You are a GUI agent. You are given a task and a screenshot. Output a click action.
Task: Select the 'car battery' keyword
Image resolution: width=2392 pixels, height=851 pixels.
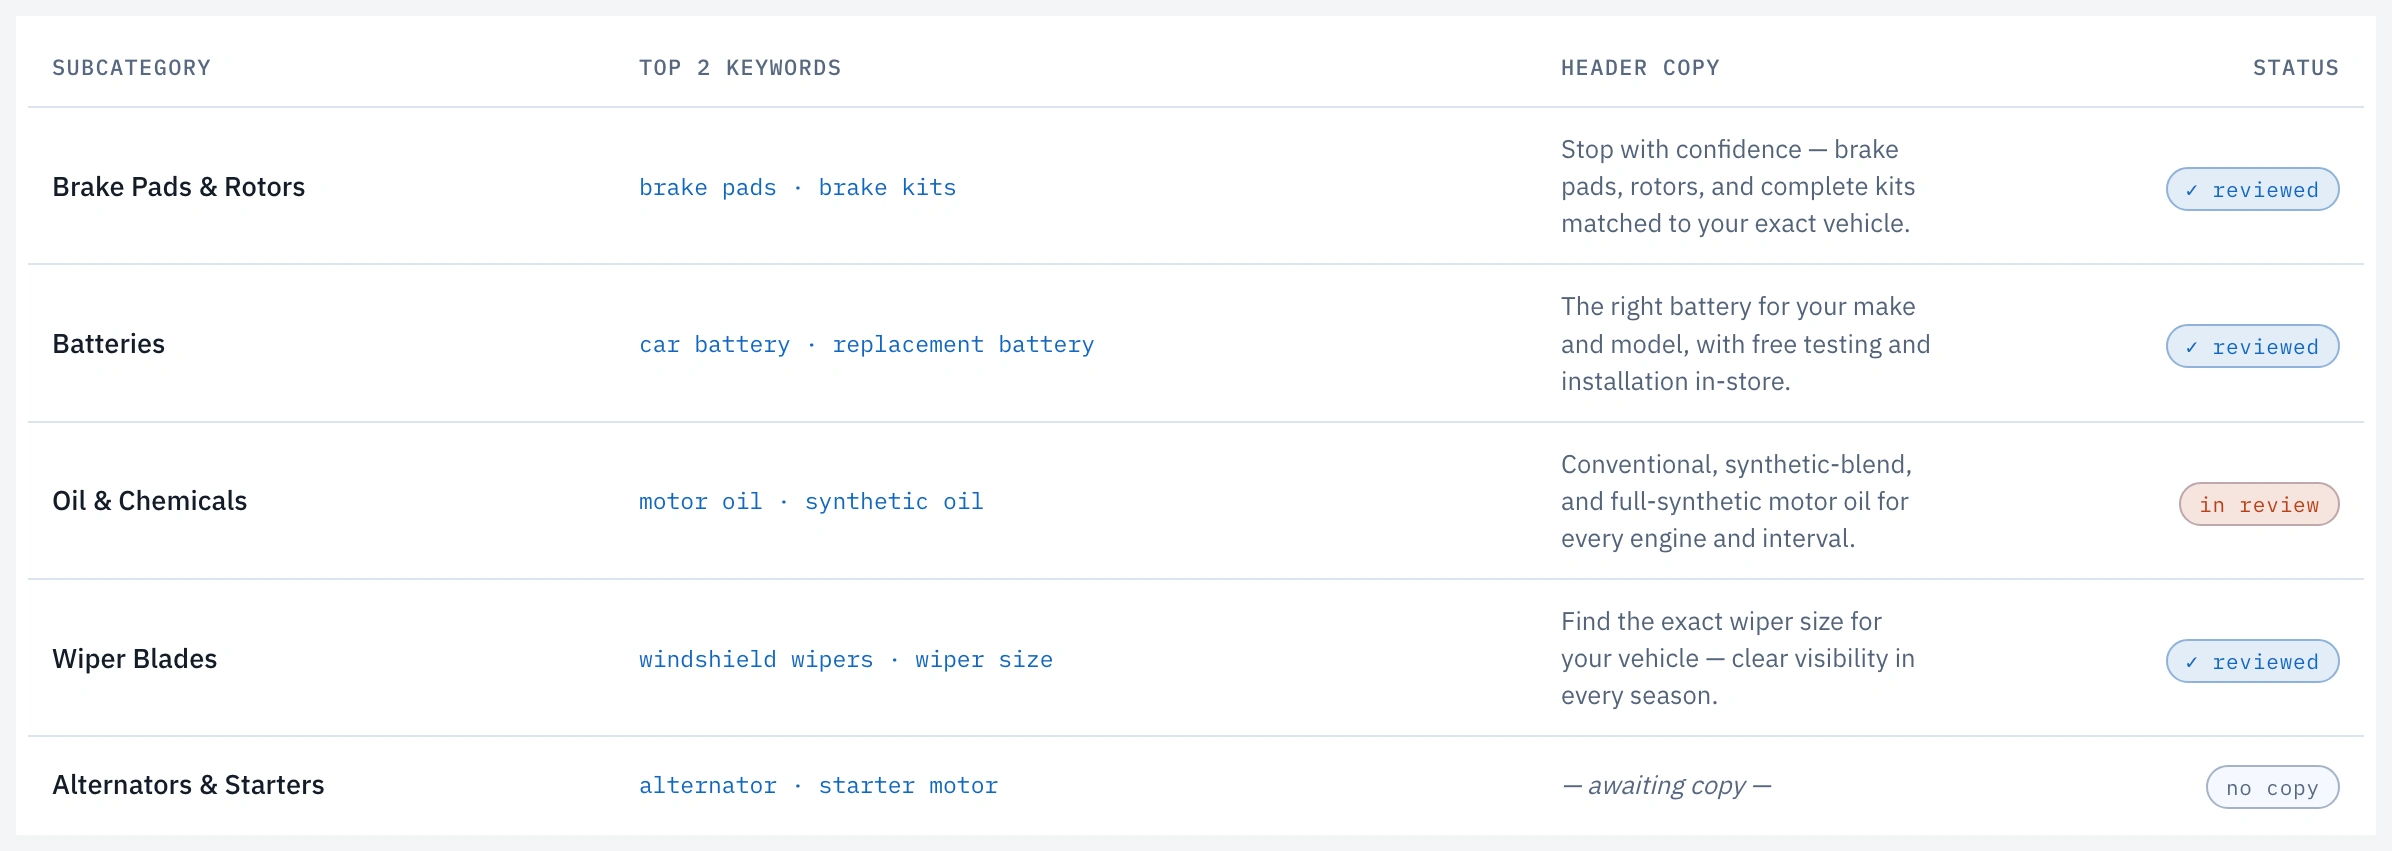tap(714, 345)
